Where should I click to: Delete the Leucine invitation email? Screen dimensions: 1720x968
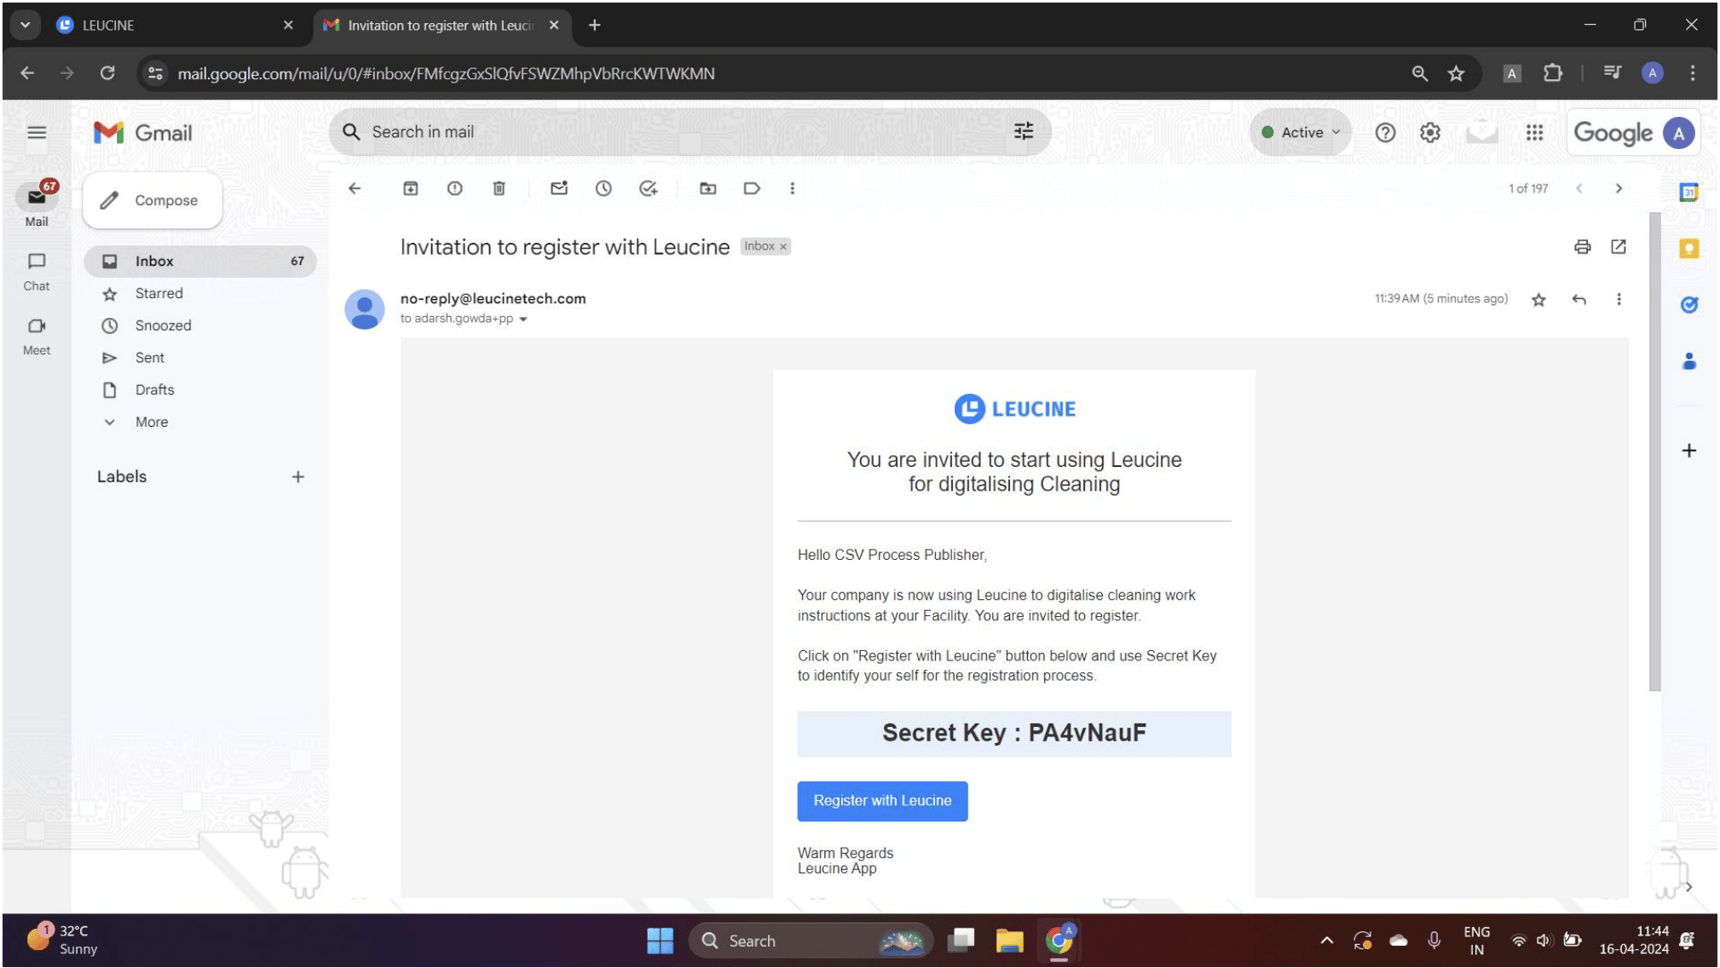[x=499, y=188]
